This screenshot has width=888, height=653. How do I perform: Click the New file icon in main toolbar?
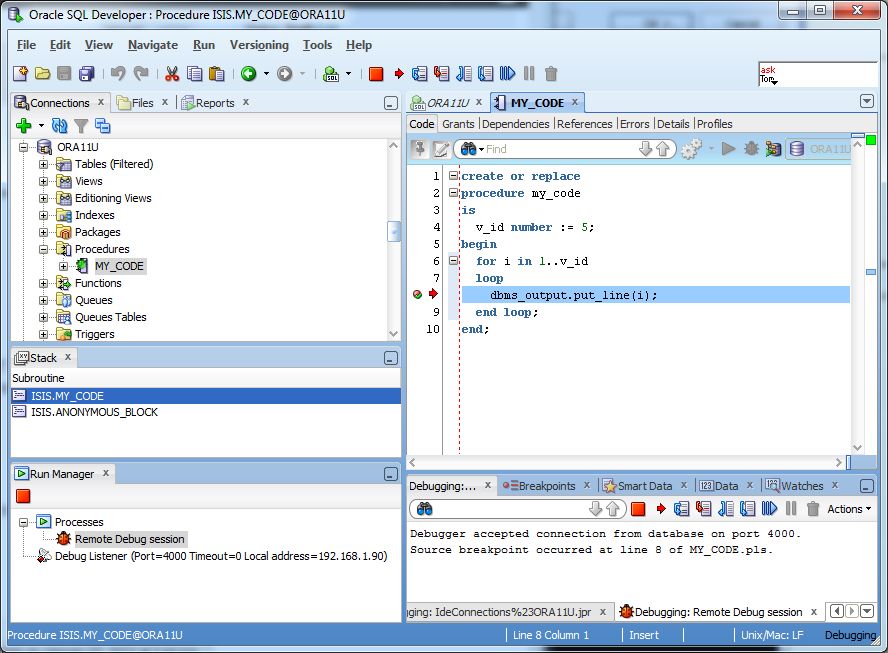[x=20, y=74]
